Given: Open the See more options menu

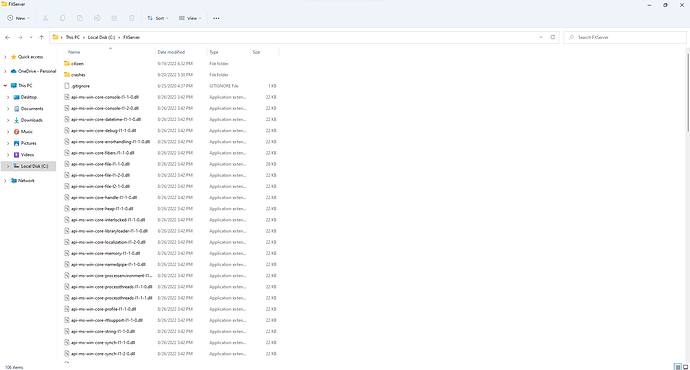Looking at the screenshot, I should click(216, 18).
